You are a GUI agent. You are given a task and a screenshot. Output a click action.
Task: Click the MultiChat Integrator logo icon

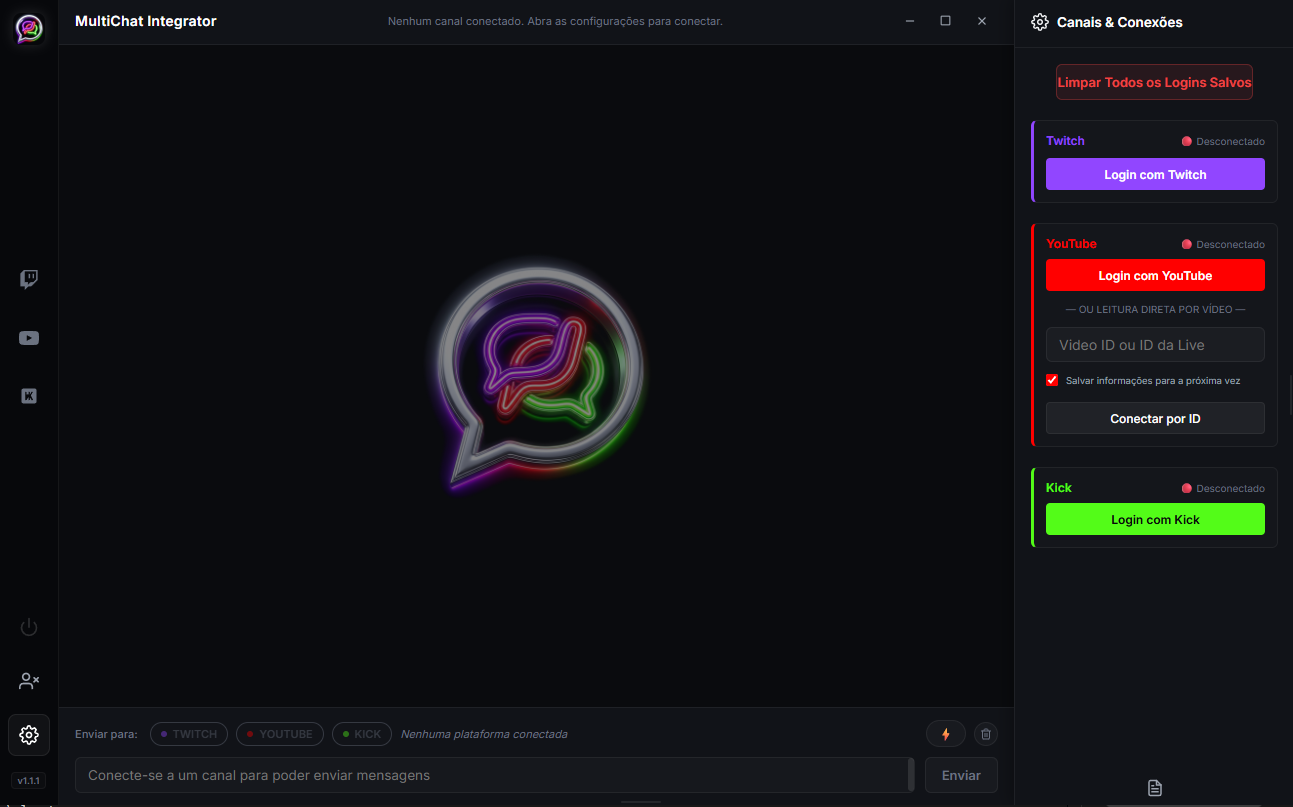click(29, 29)
